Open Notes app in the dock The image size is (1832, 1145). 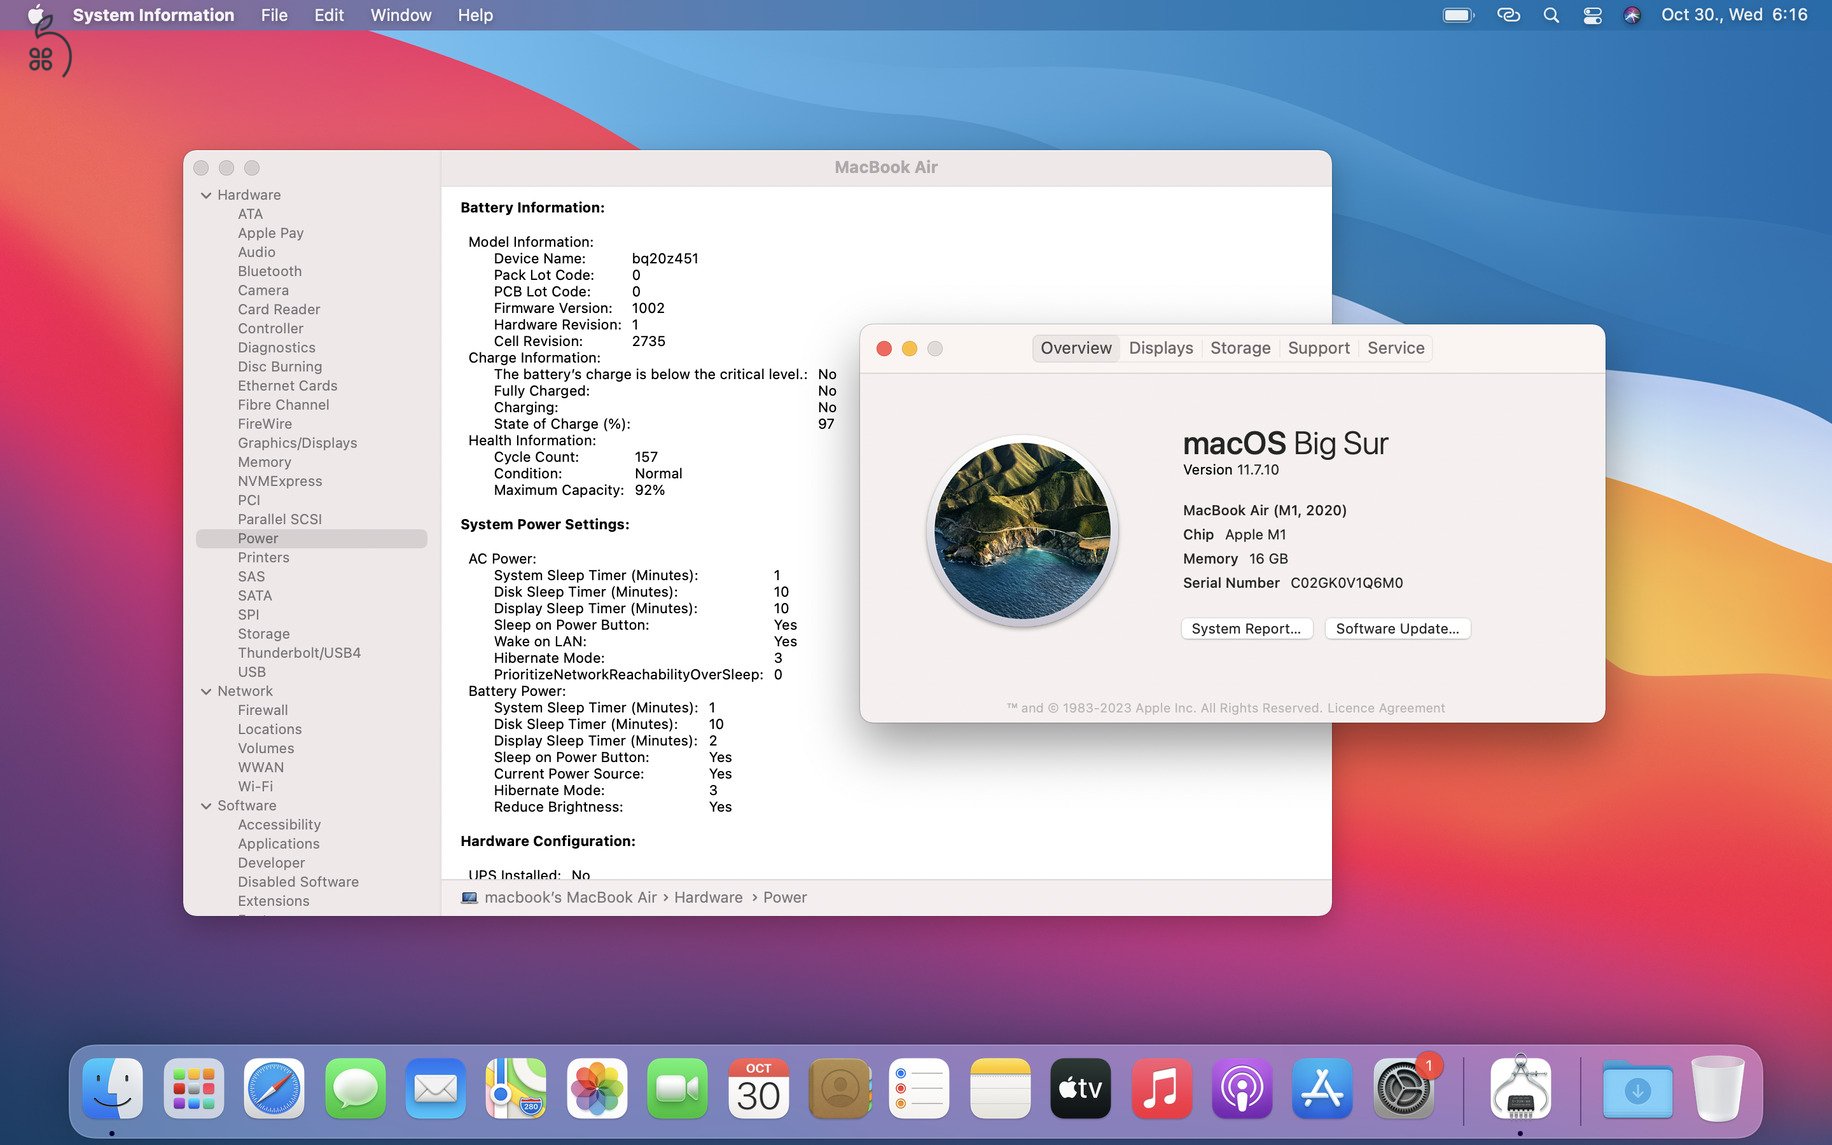pyautogui.click(x=1000, y=1088)
